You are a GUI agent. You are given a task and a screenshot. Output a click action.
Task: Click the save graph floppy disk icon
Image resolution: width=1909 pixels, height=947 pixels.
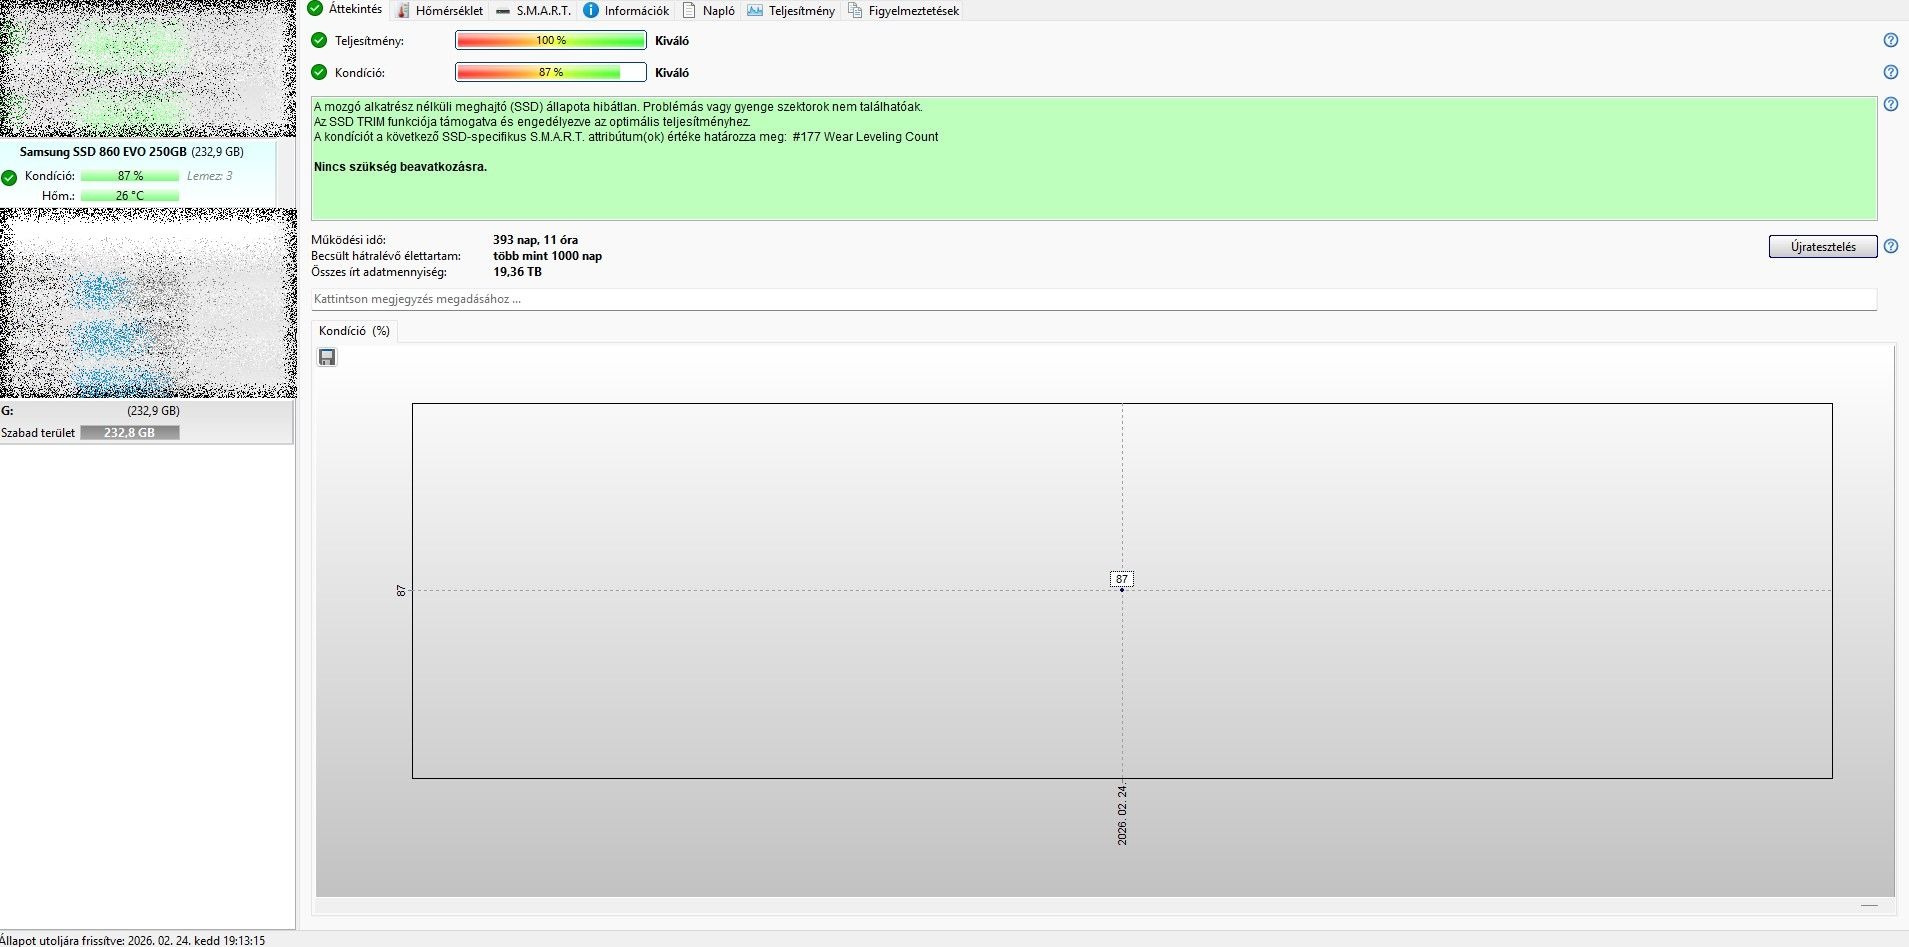(327, 357)
